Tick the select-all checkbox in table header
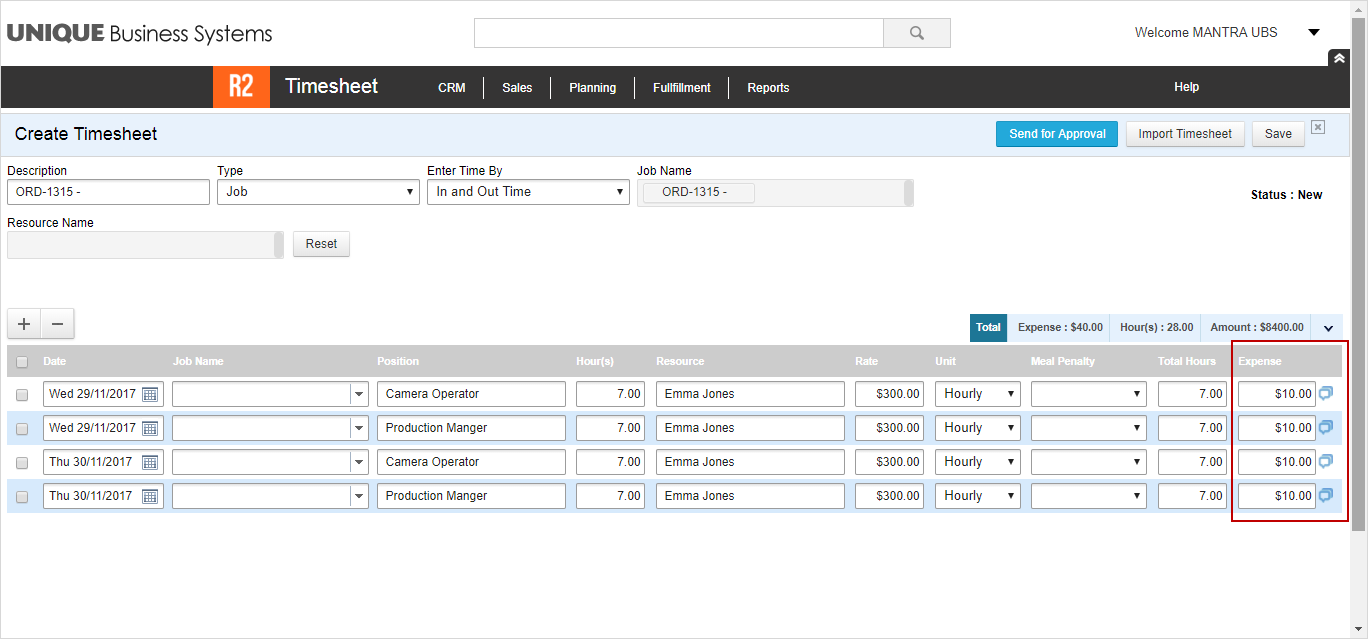Viewport: 1368px width, 639px height. (x=22, y=362)
